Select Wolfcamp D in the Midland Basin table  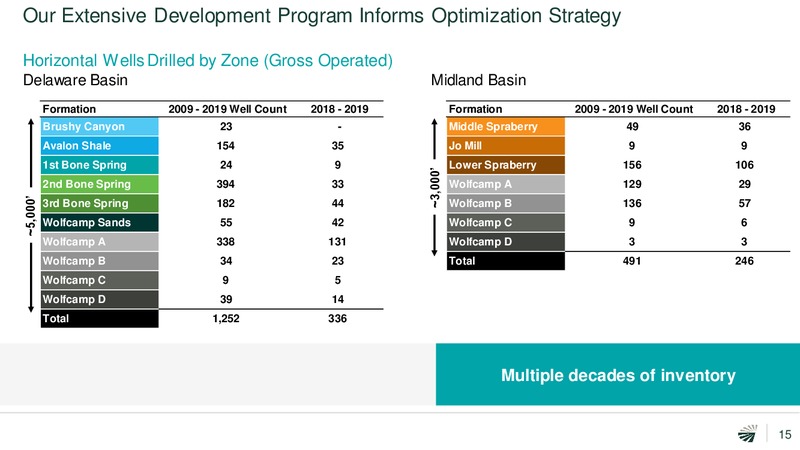[506, 242]
